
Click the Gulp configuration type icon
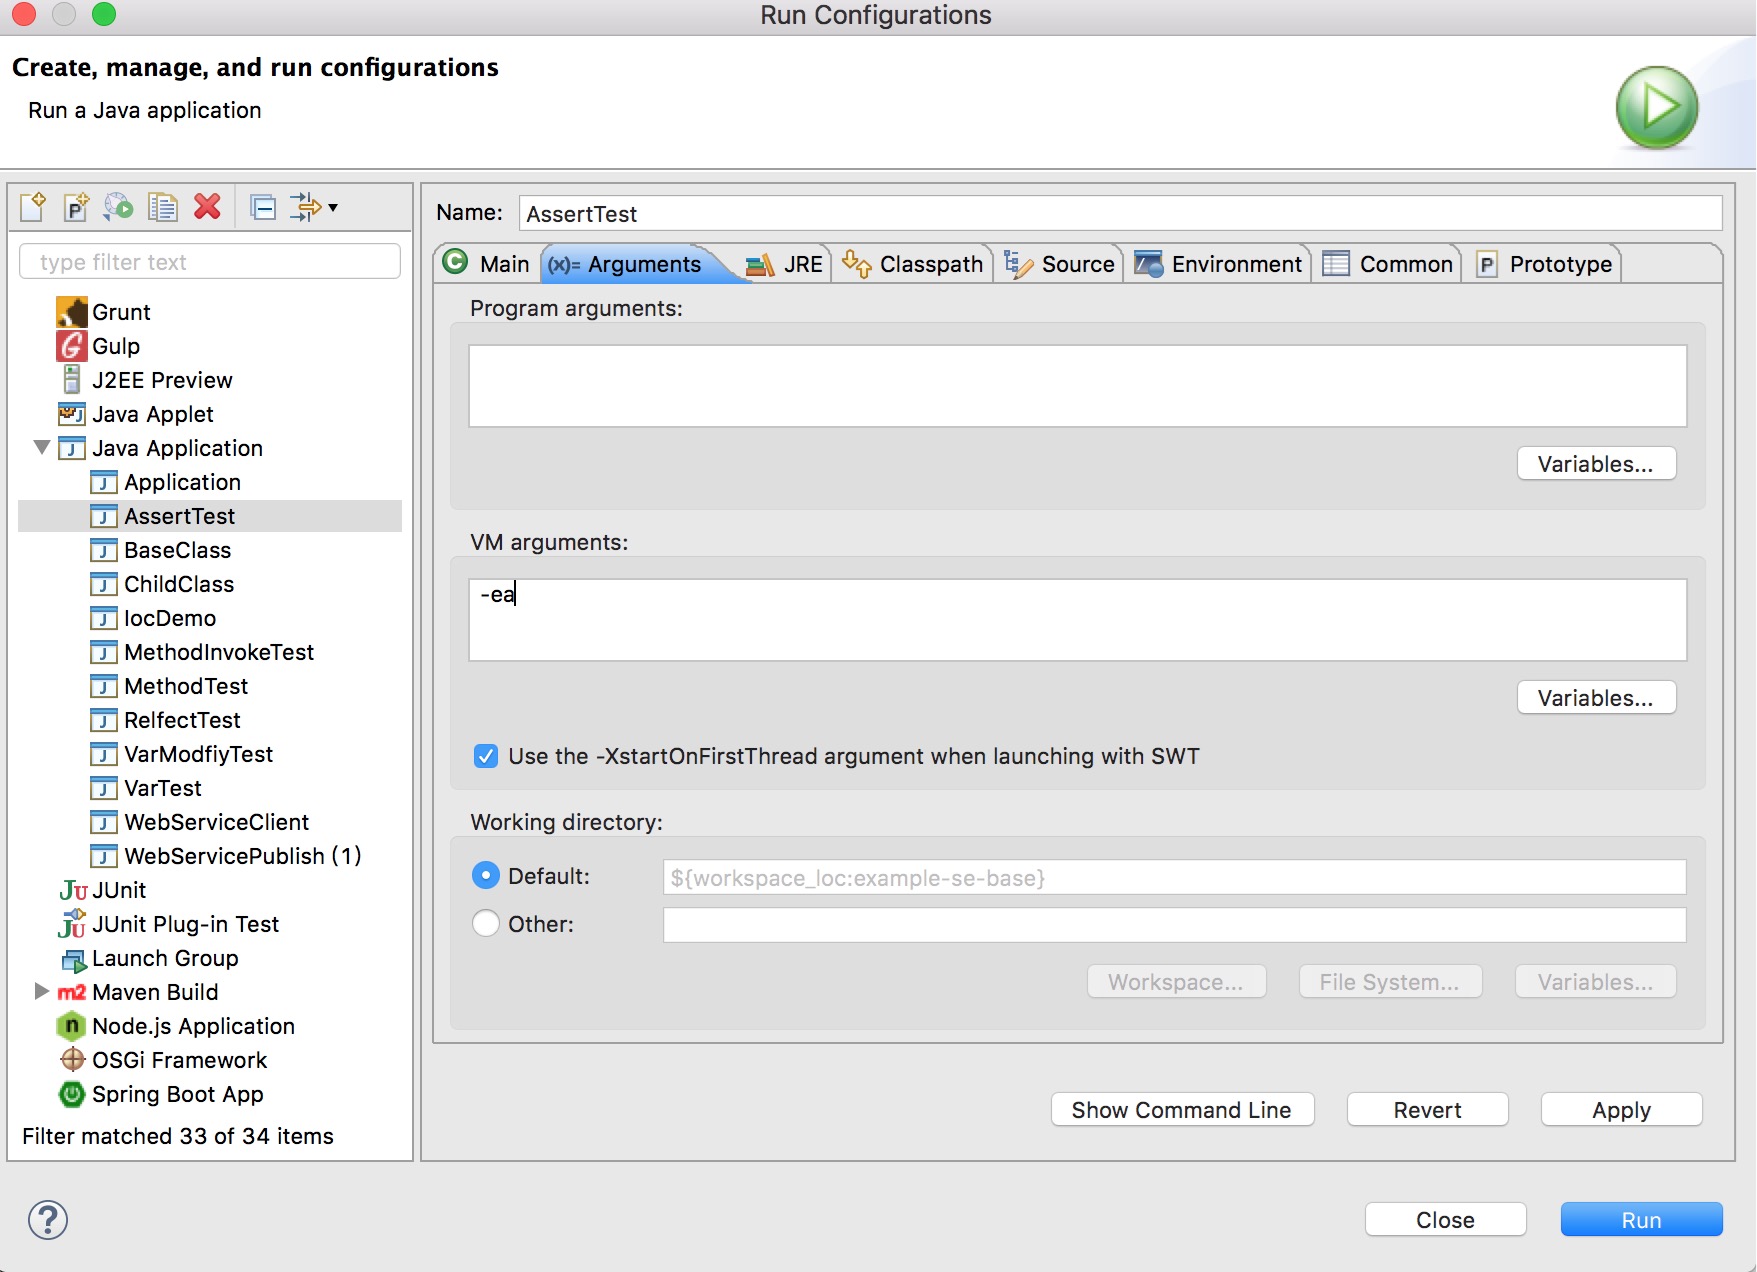pyautogui.click(x=72, y=346)
